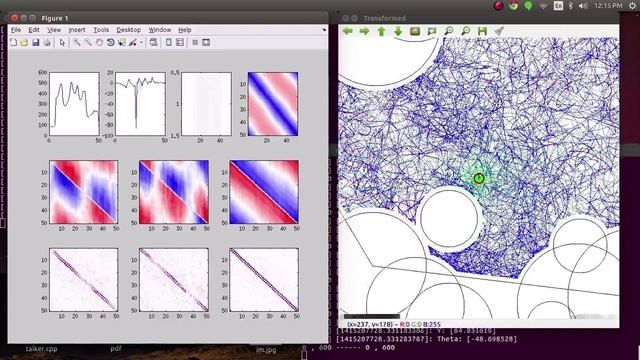The height and width of the screenshot is (360, 640).
Task: Pan up with the green up arrow in Transformed window
Action: (381, 31)
